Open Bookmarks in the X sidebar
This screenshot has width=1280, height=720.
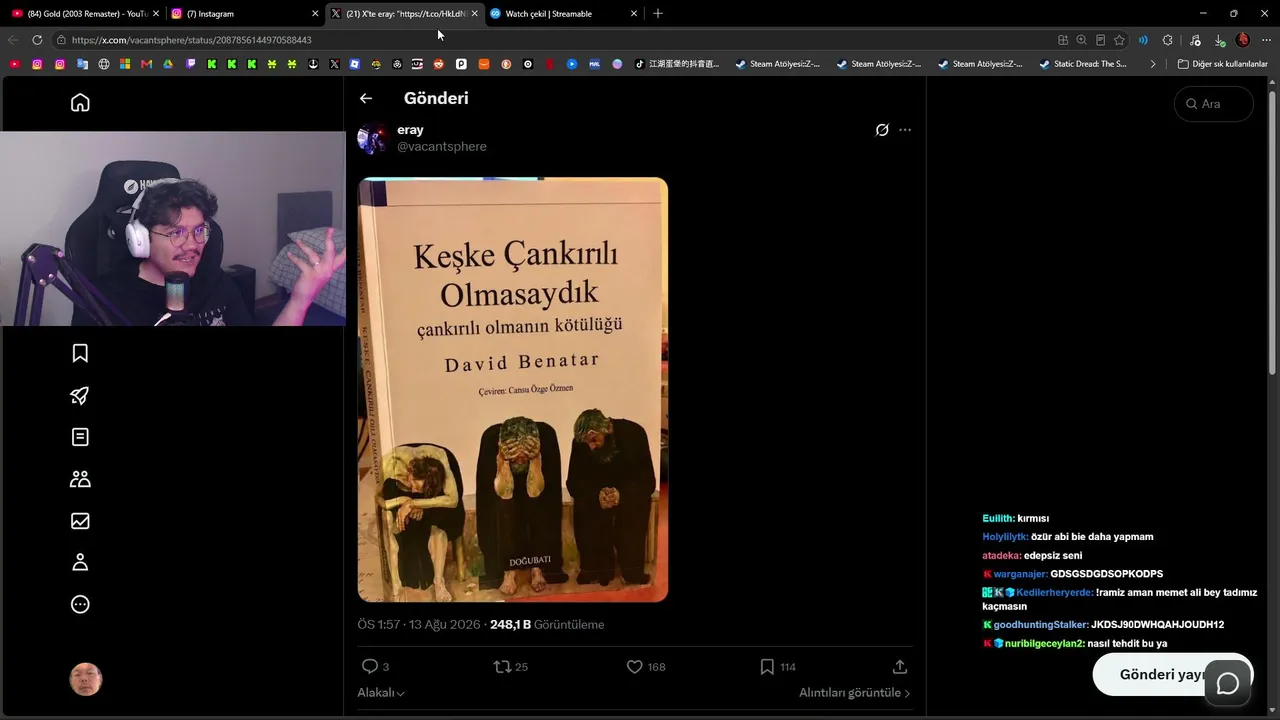click(80, 353)
